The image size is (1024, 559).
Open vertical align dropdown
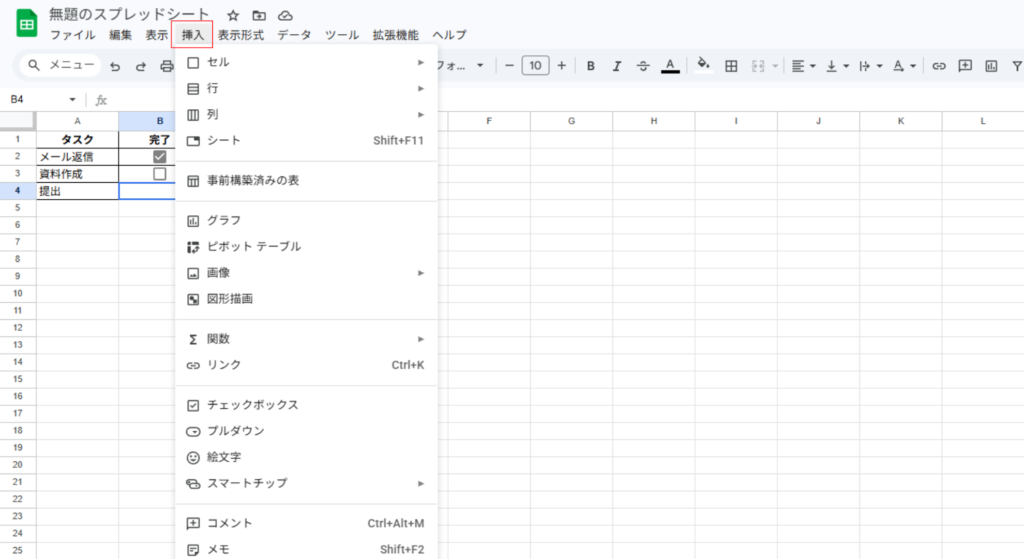point(837,66)
